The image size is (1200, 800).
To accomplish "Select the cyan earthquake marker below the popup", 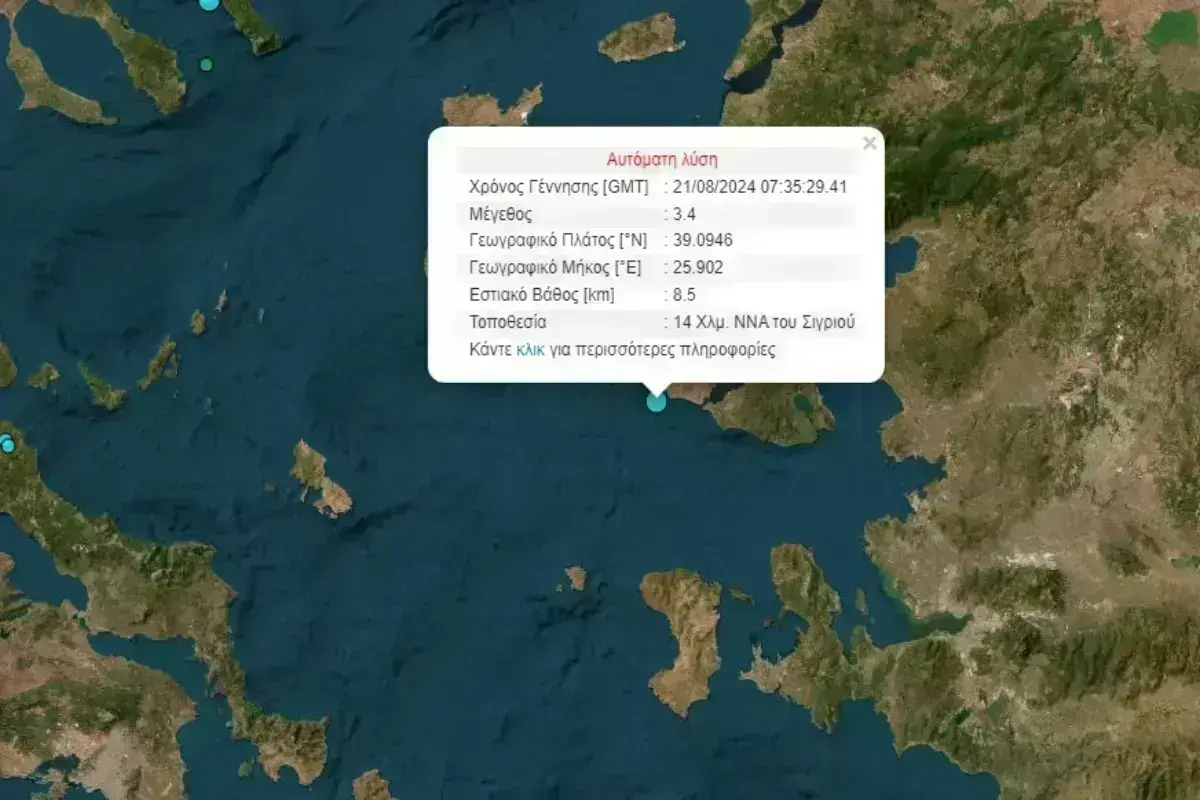I will [656, 402].
